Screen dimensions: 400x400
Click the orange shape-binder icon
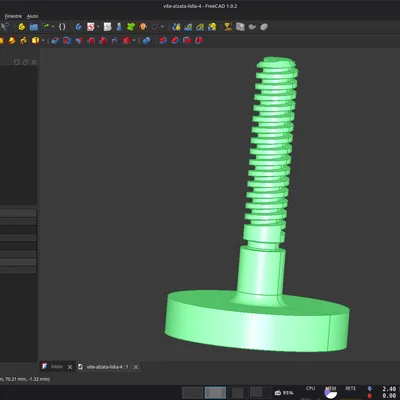tap(143, 27)
